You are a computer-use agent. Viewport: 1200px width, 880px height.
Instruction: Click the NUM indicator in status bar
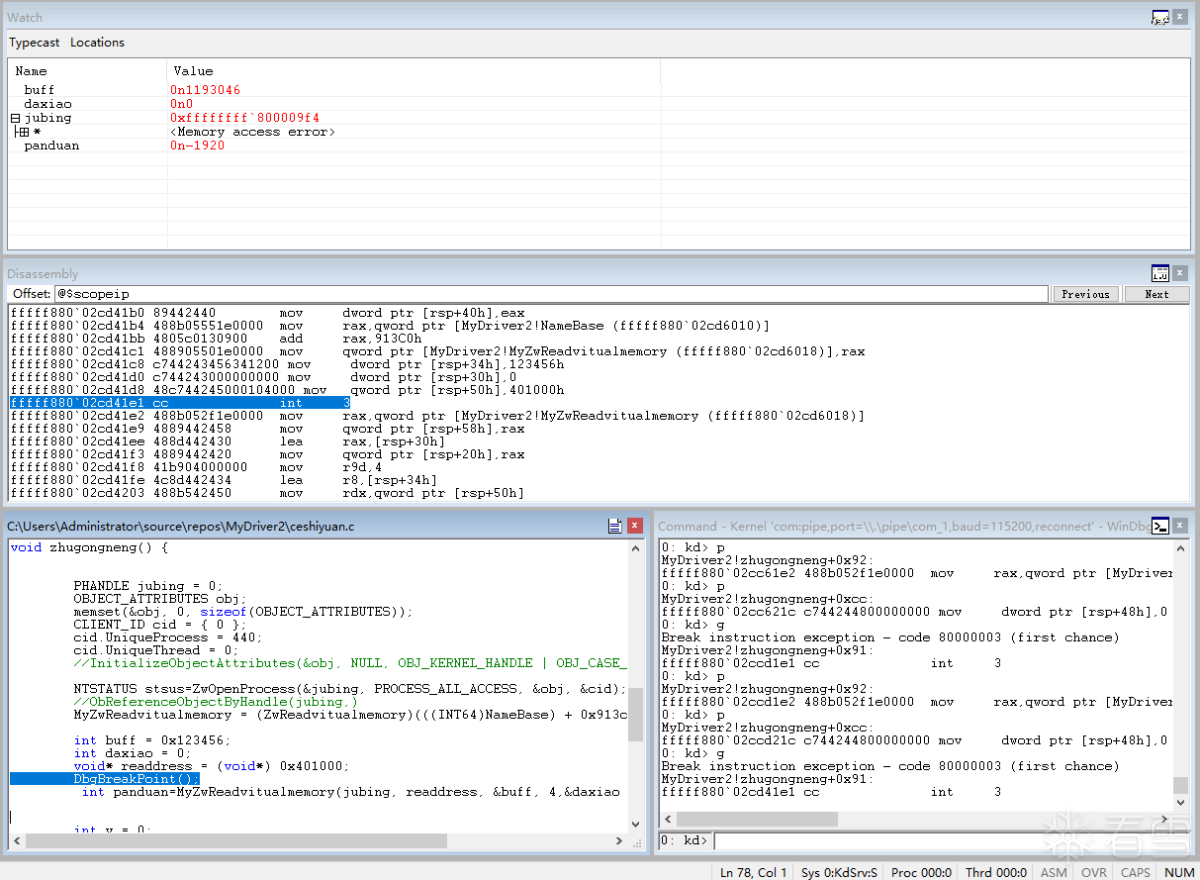point(1178,872)
